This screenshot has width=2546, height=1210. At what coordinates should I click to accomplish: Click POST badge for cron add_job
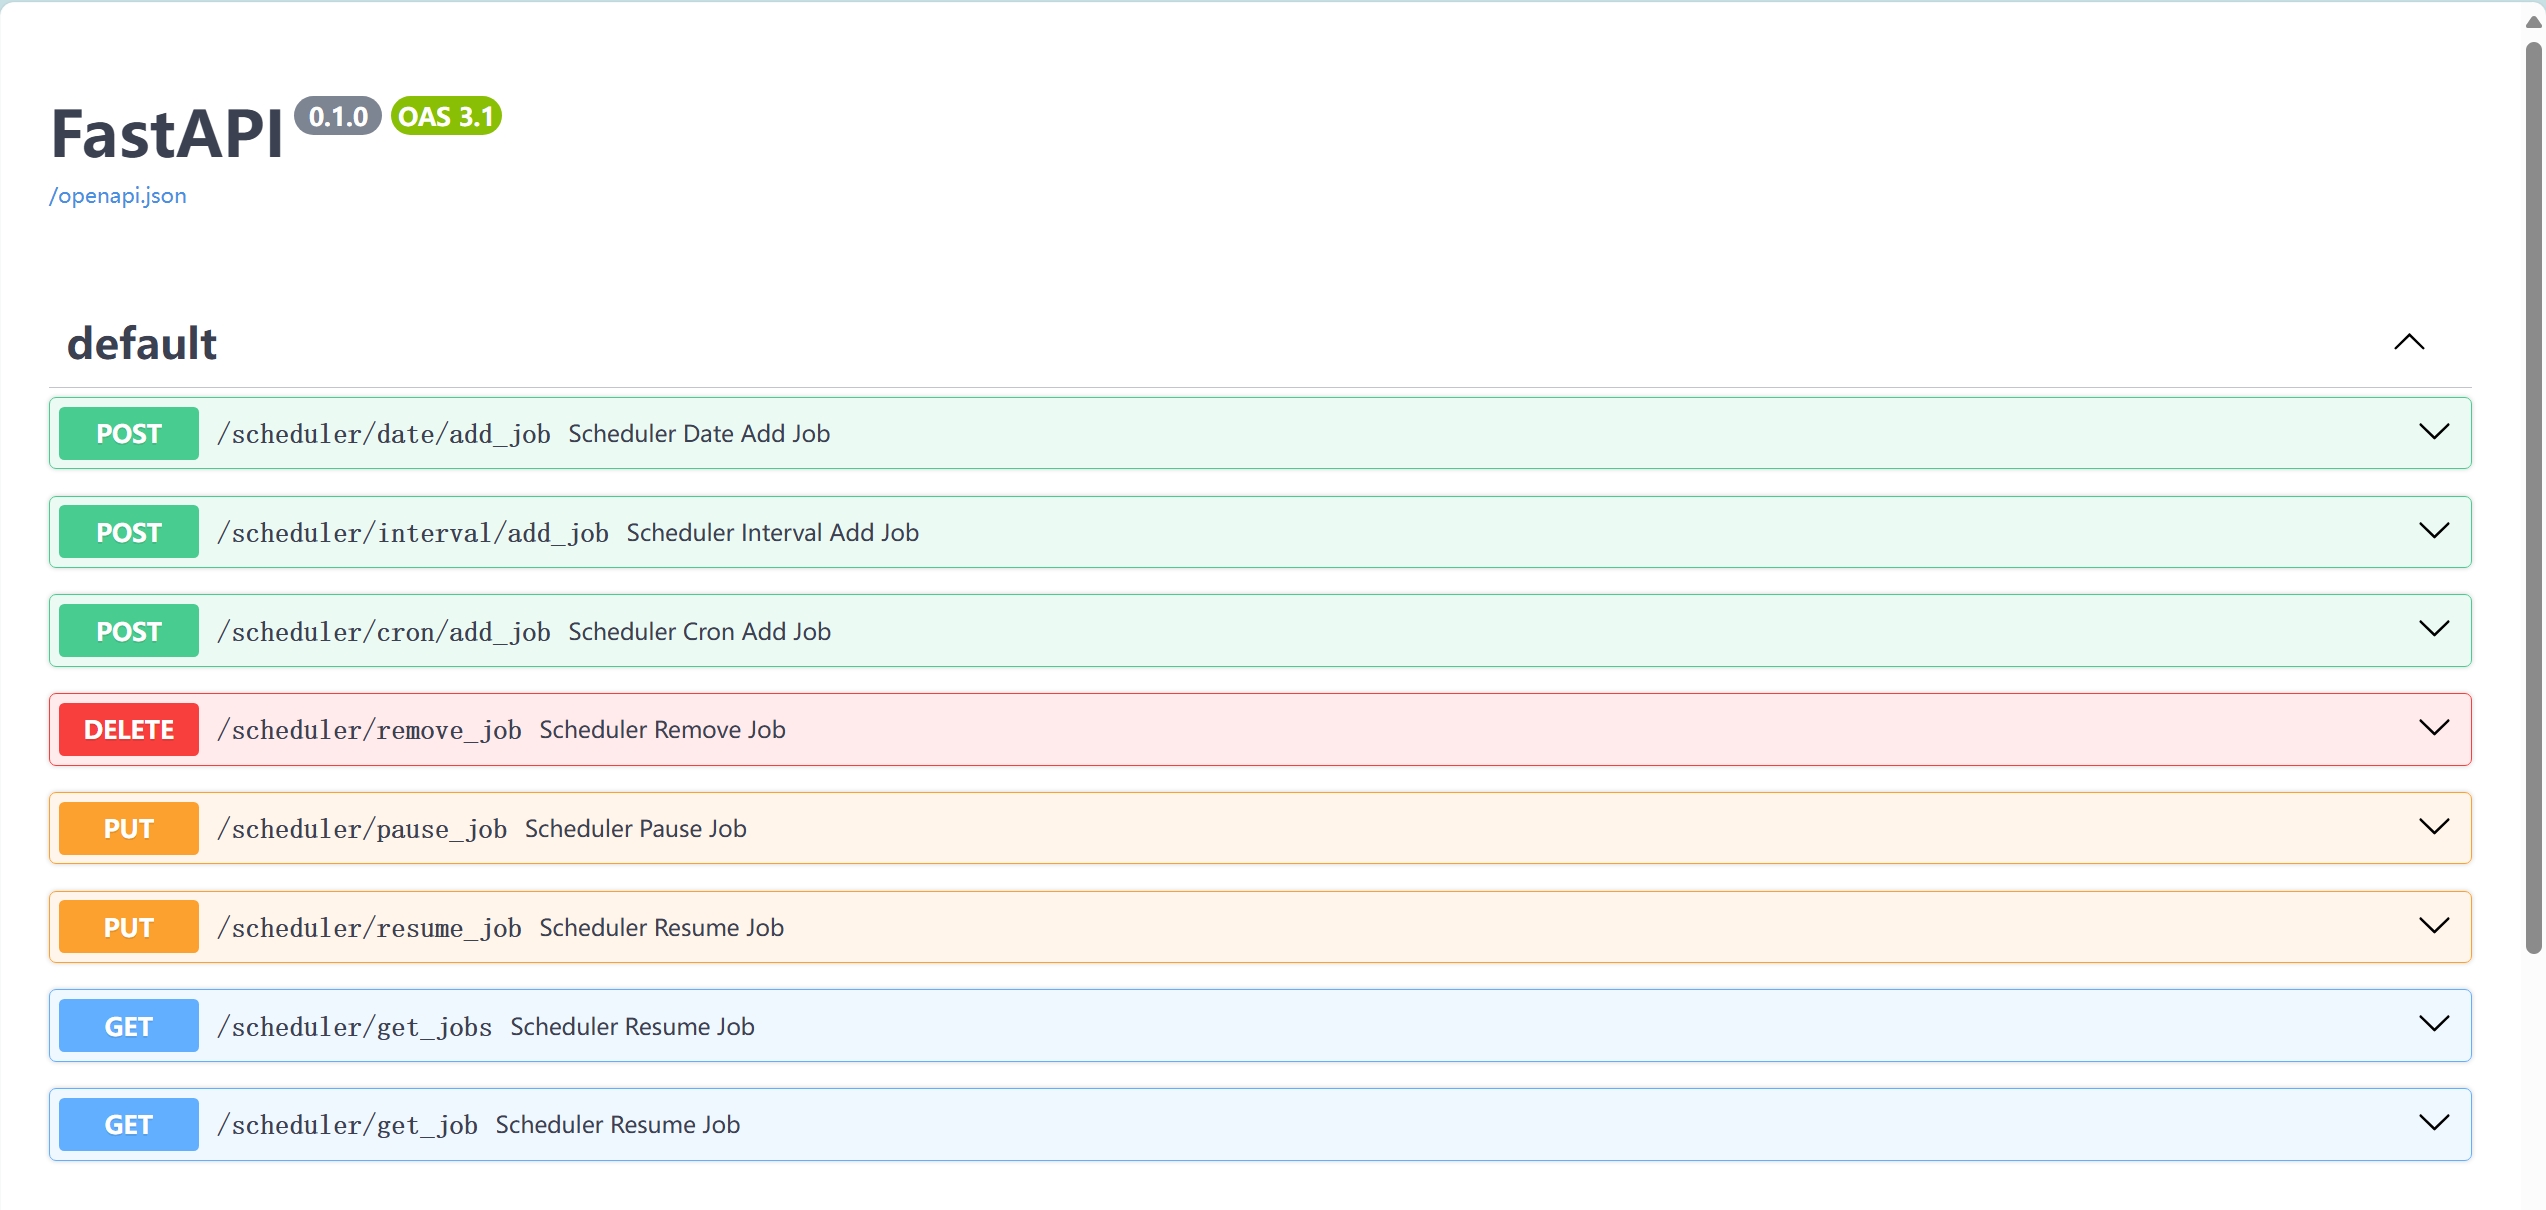(129, 632)
